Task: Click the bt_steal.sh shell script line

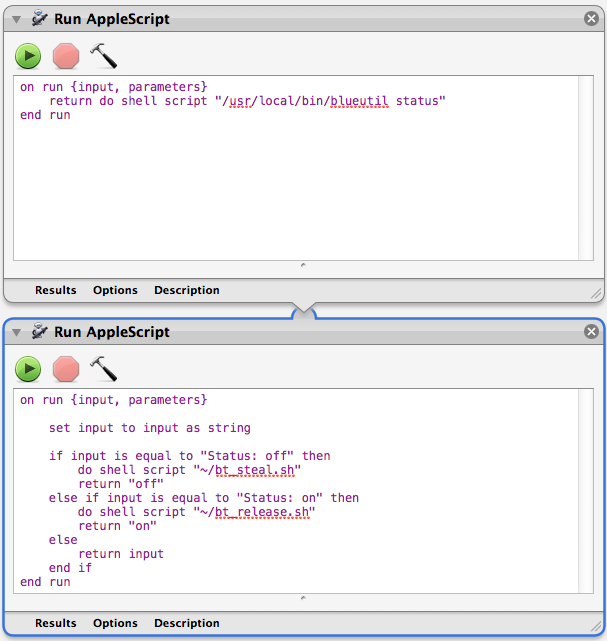Action: click(189, 470)
